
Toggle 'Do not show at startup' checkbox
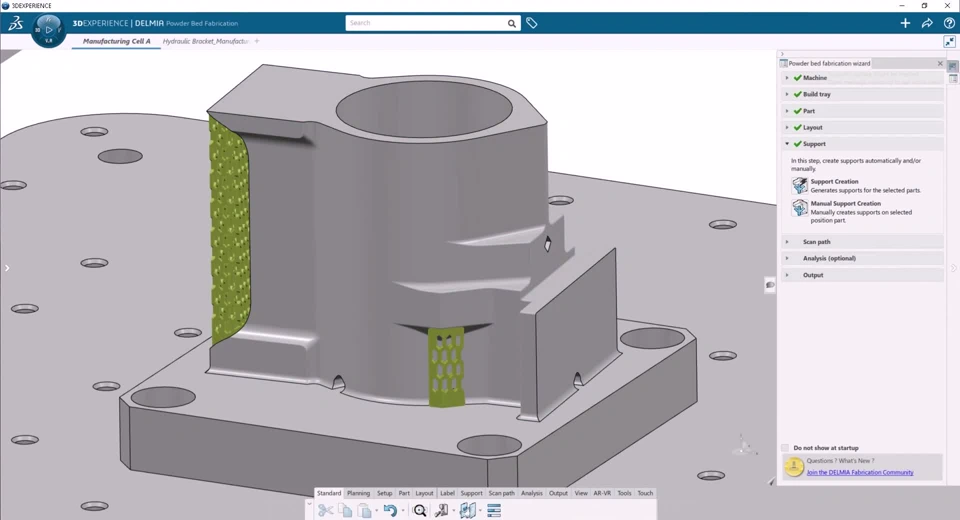tap(785, 448)
